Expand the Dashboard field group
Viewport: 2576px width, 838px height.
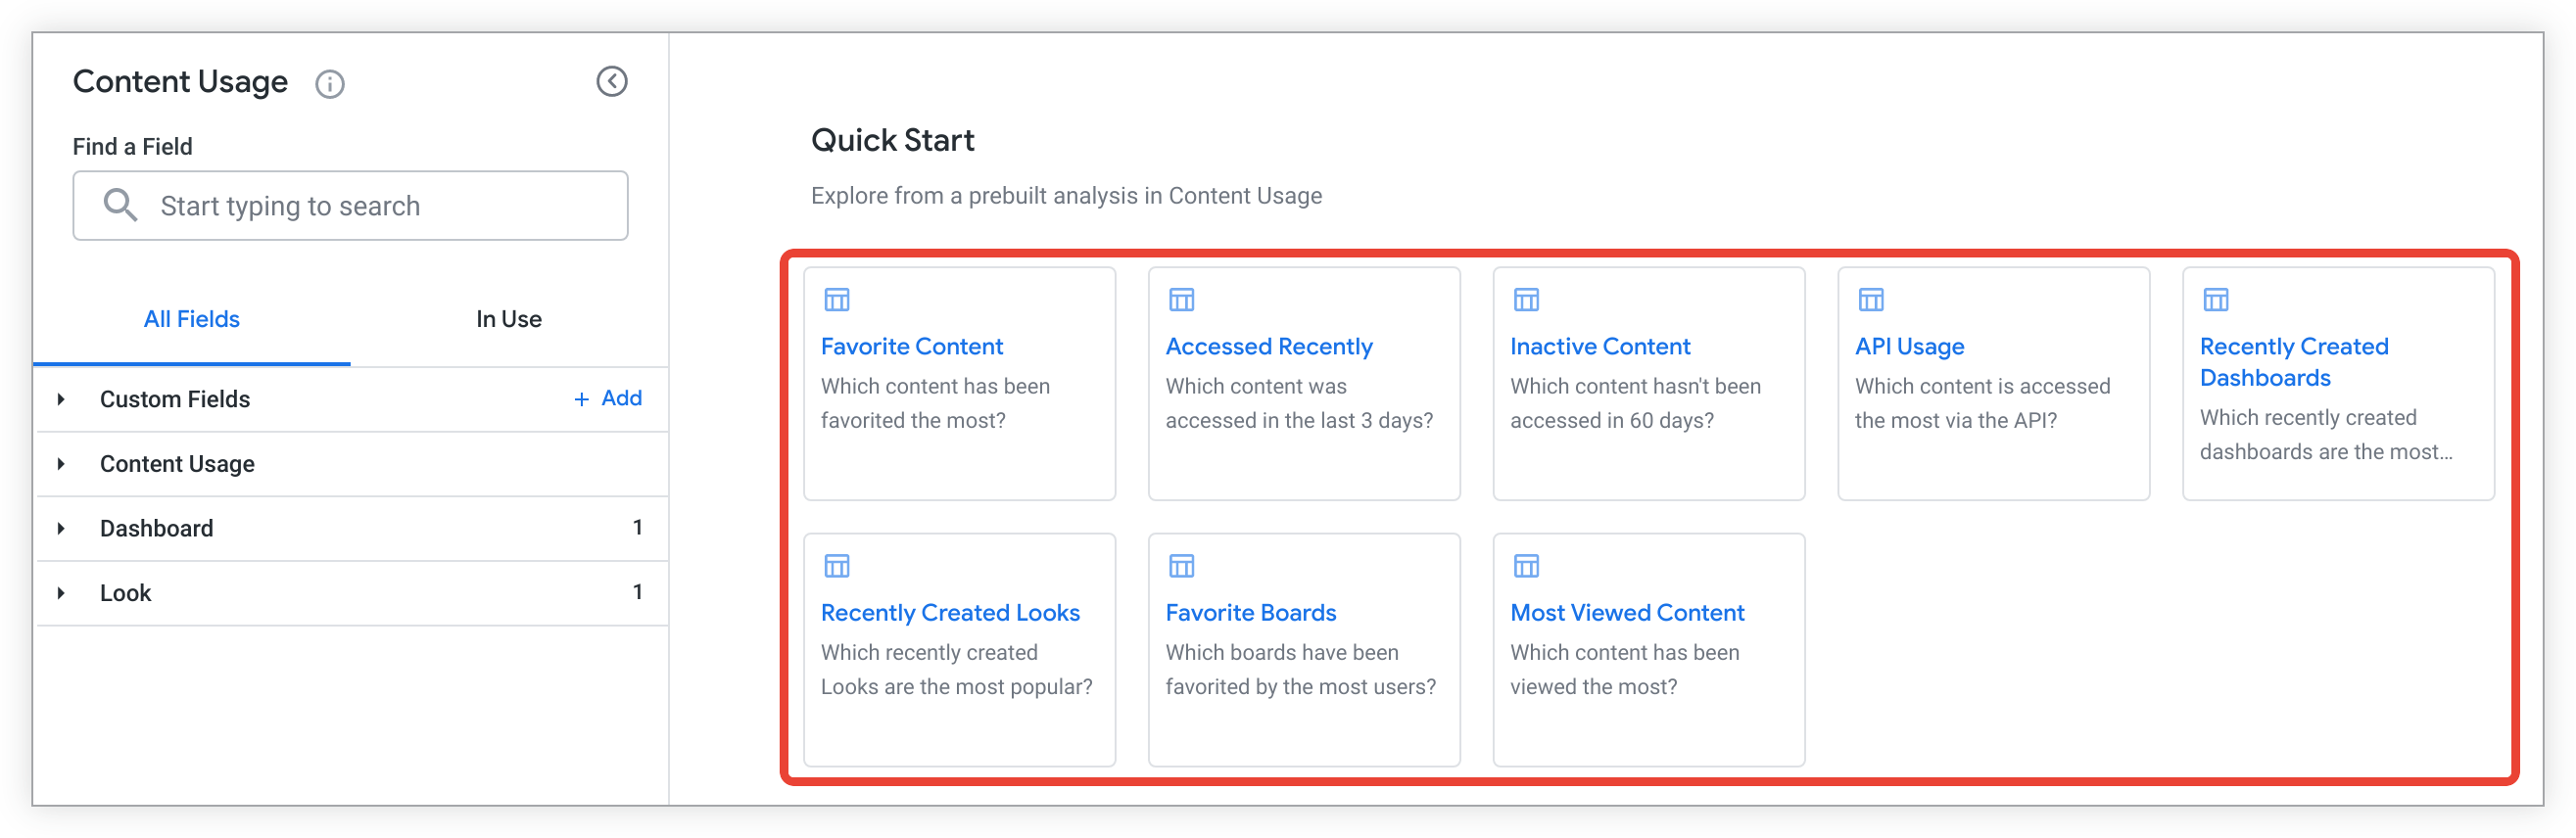click(x=62, y=528)
